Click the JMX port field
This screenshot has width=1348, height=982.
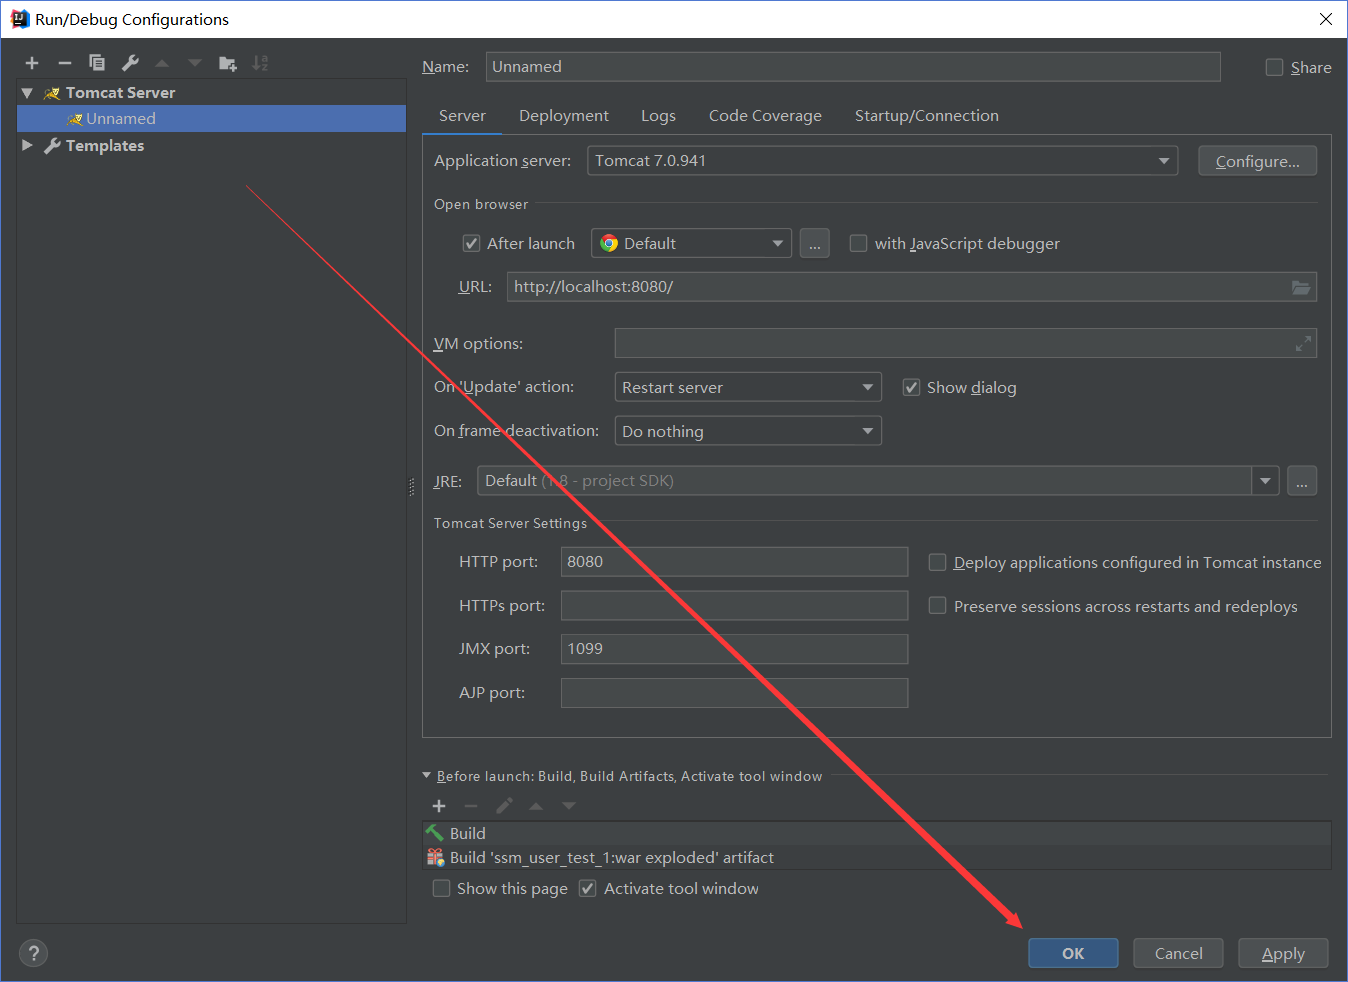[734, 649]
